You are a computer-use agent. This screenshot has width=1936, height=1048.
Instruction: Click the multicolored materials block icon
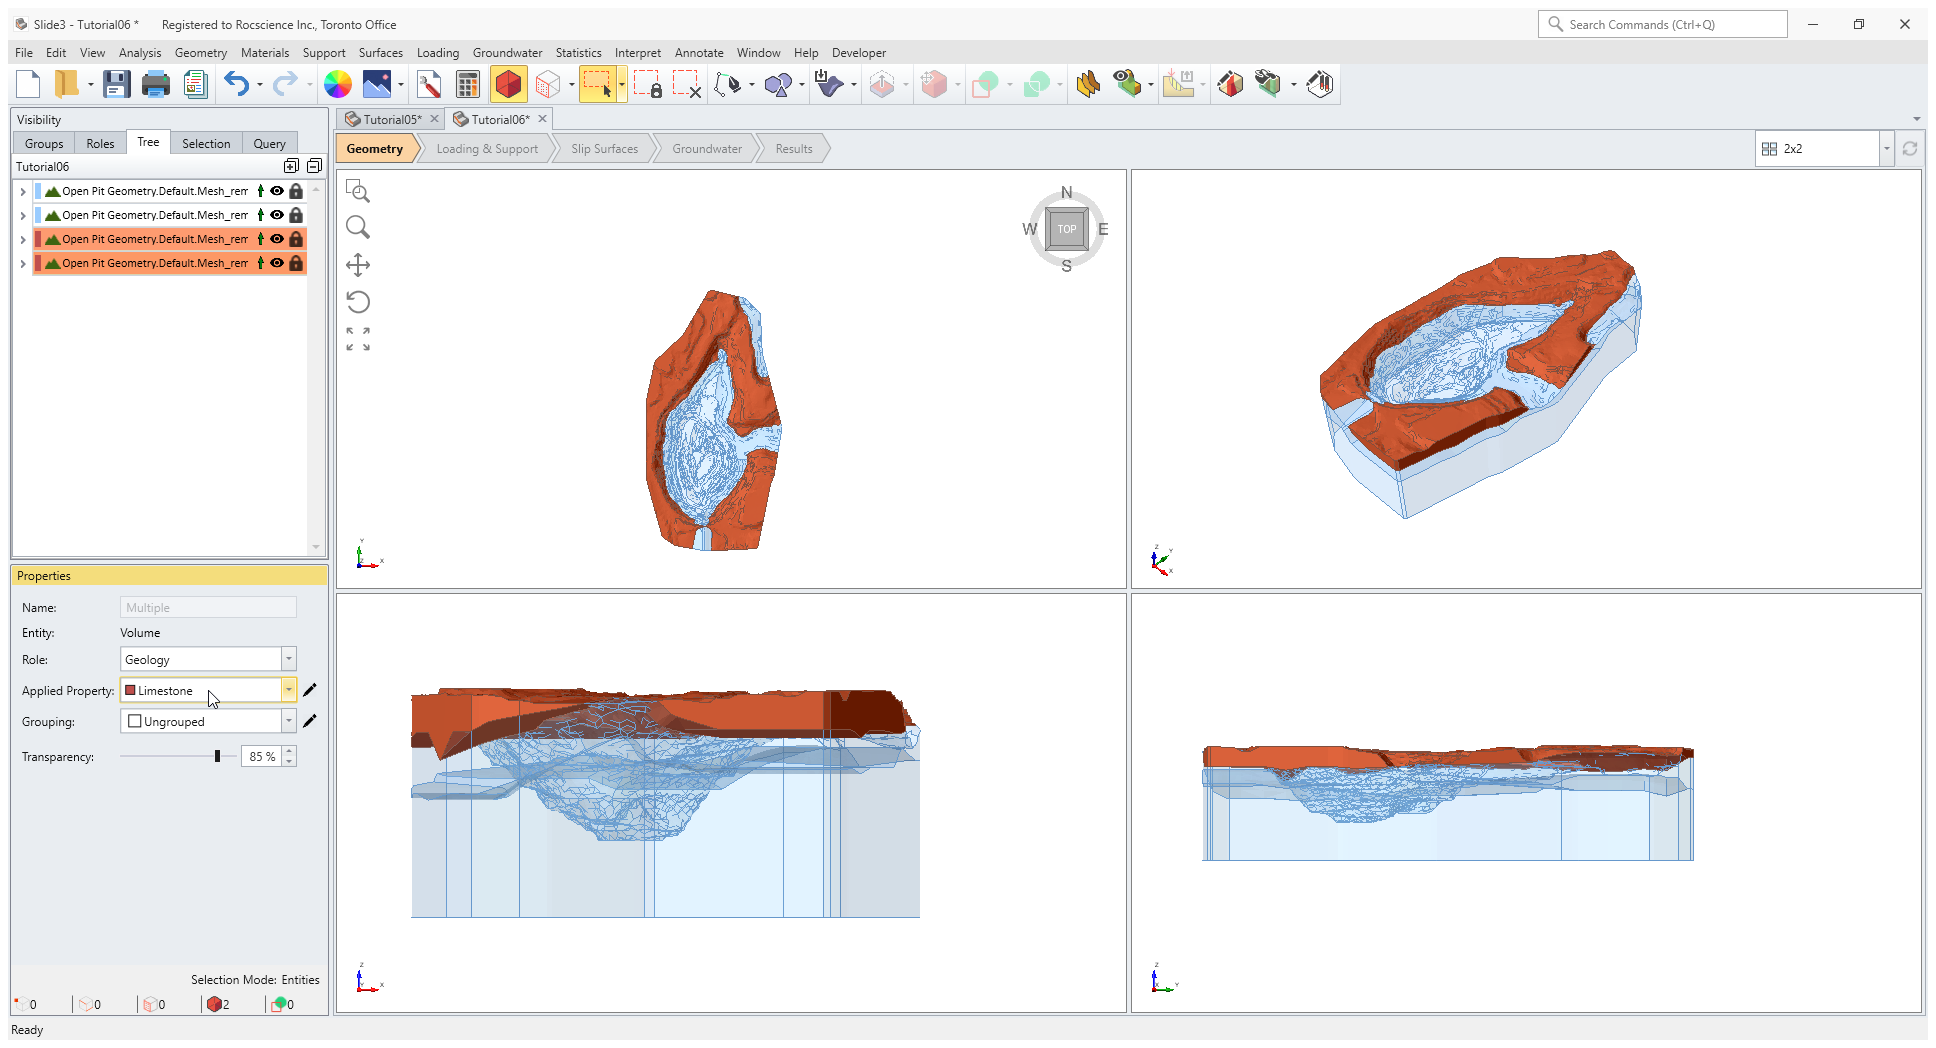point(1230,85)
